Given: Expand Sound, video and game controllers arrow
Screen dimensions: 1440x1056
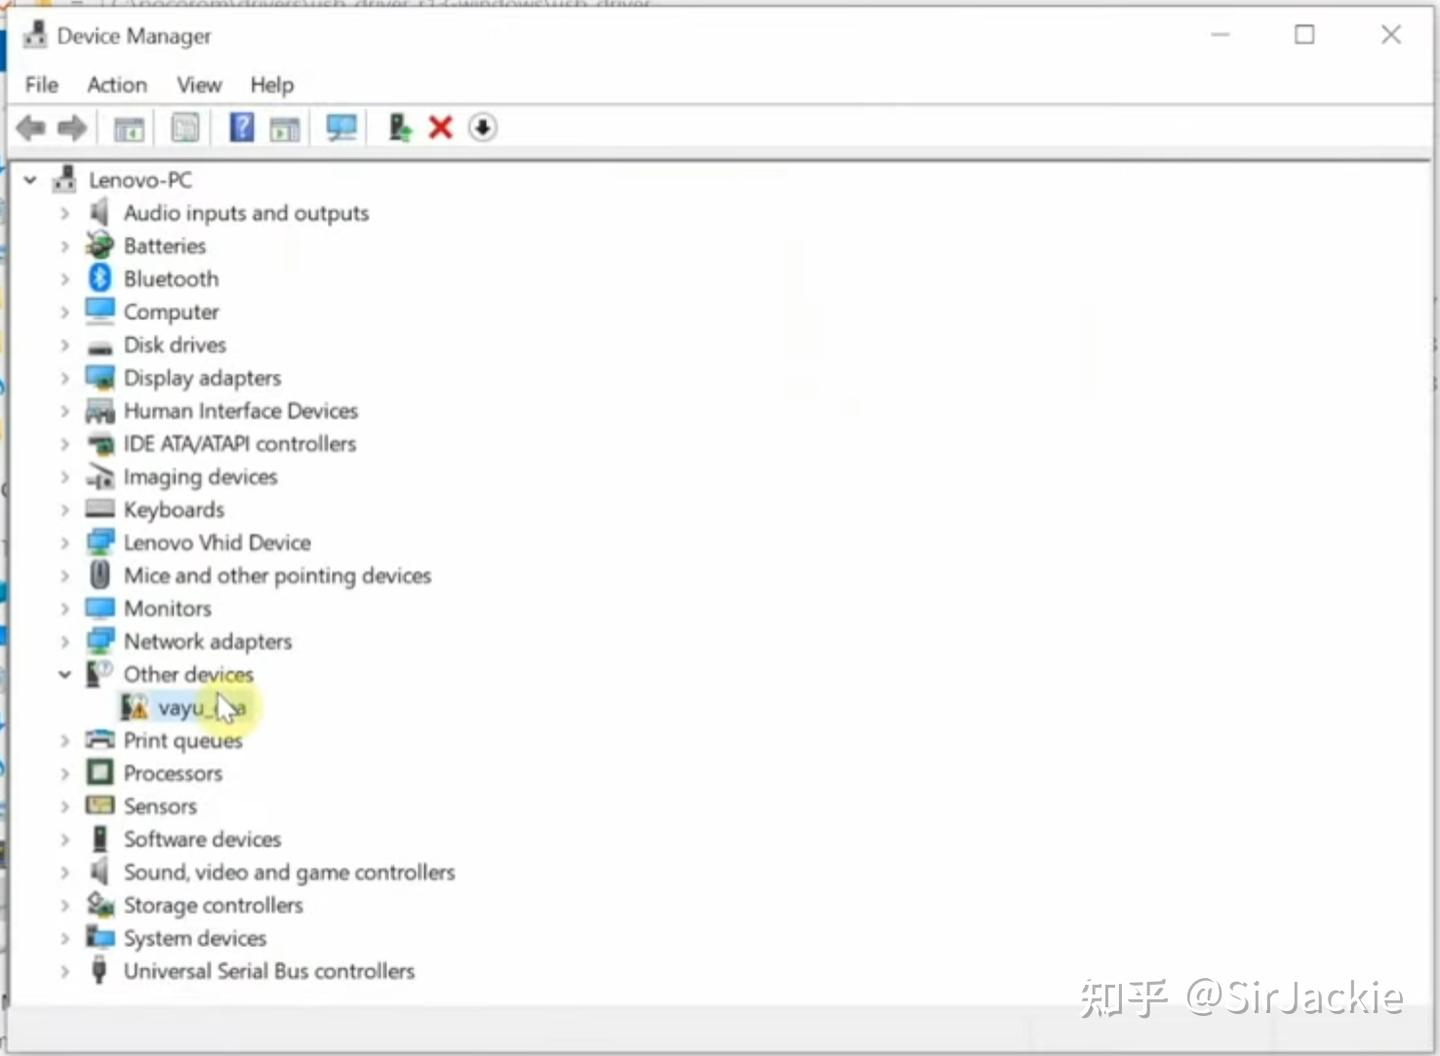Looking at the screenshot, I should point(65,872).
